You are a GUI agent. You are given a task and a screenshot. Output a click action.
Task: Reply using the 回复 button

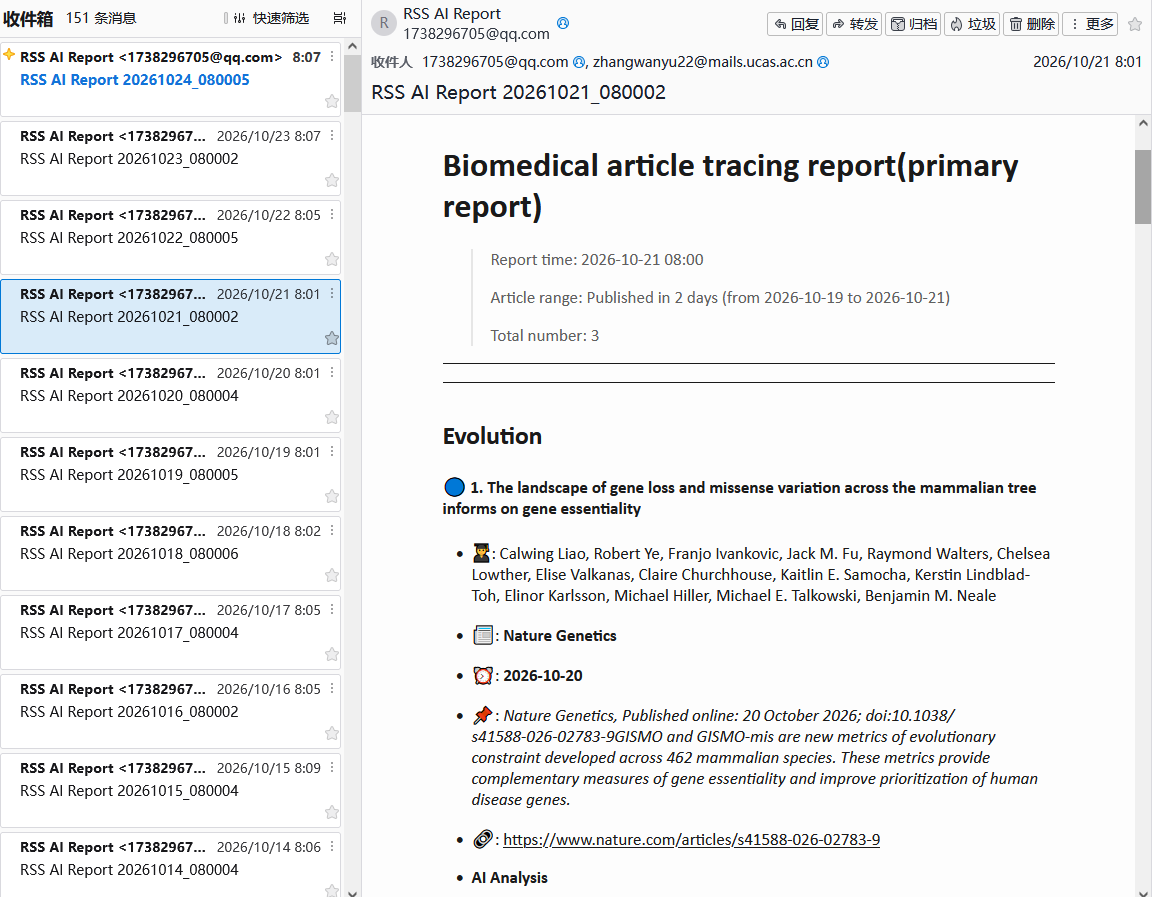tap(795, 24)
